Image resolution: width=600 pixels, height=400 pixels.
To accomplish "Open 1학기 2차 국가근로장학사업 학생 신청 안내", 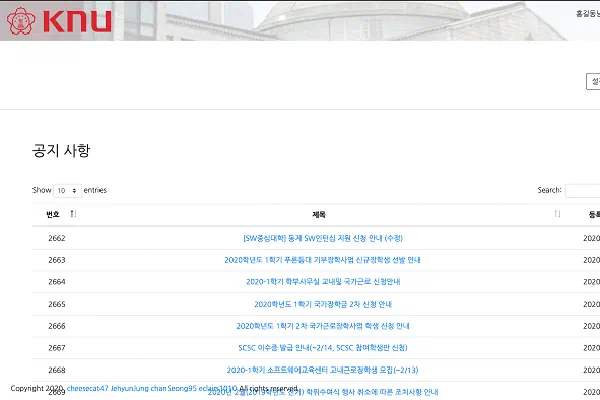I will 323,326.
